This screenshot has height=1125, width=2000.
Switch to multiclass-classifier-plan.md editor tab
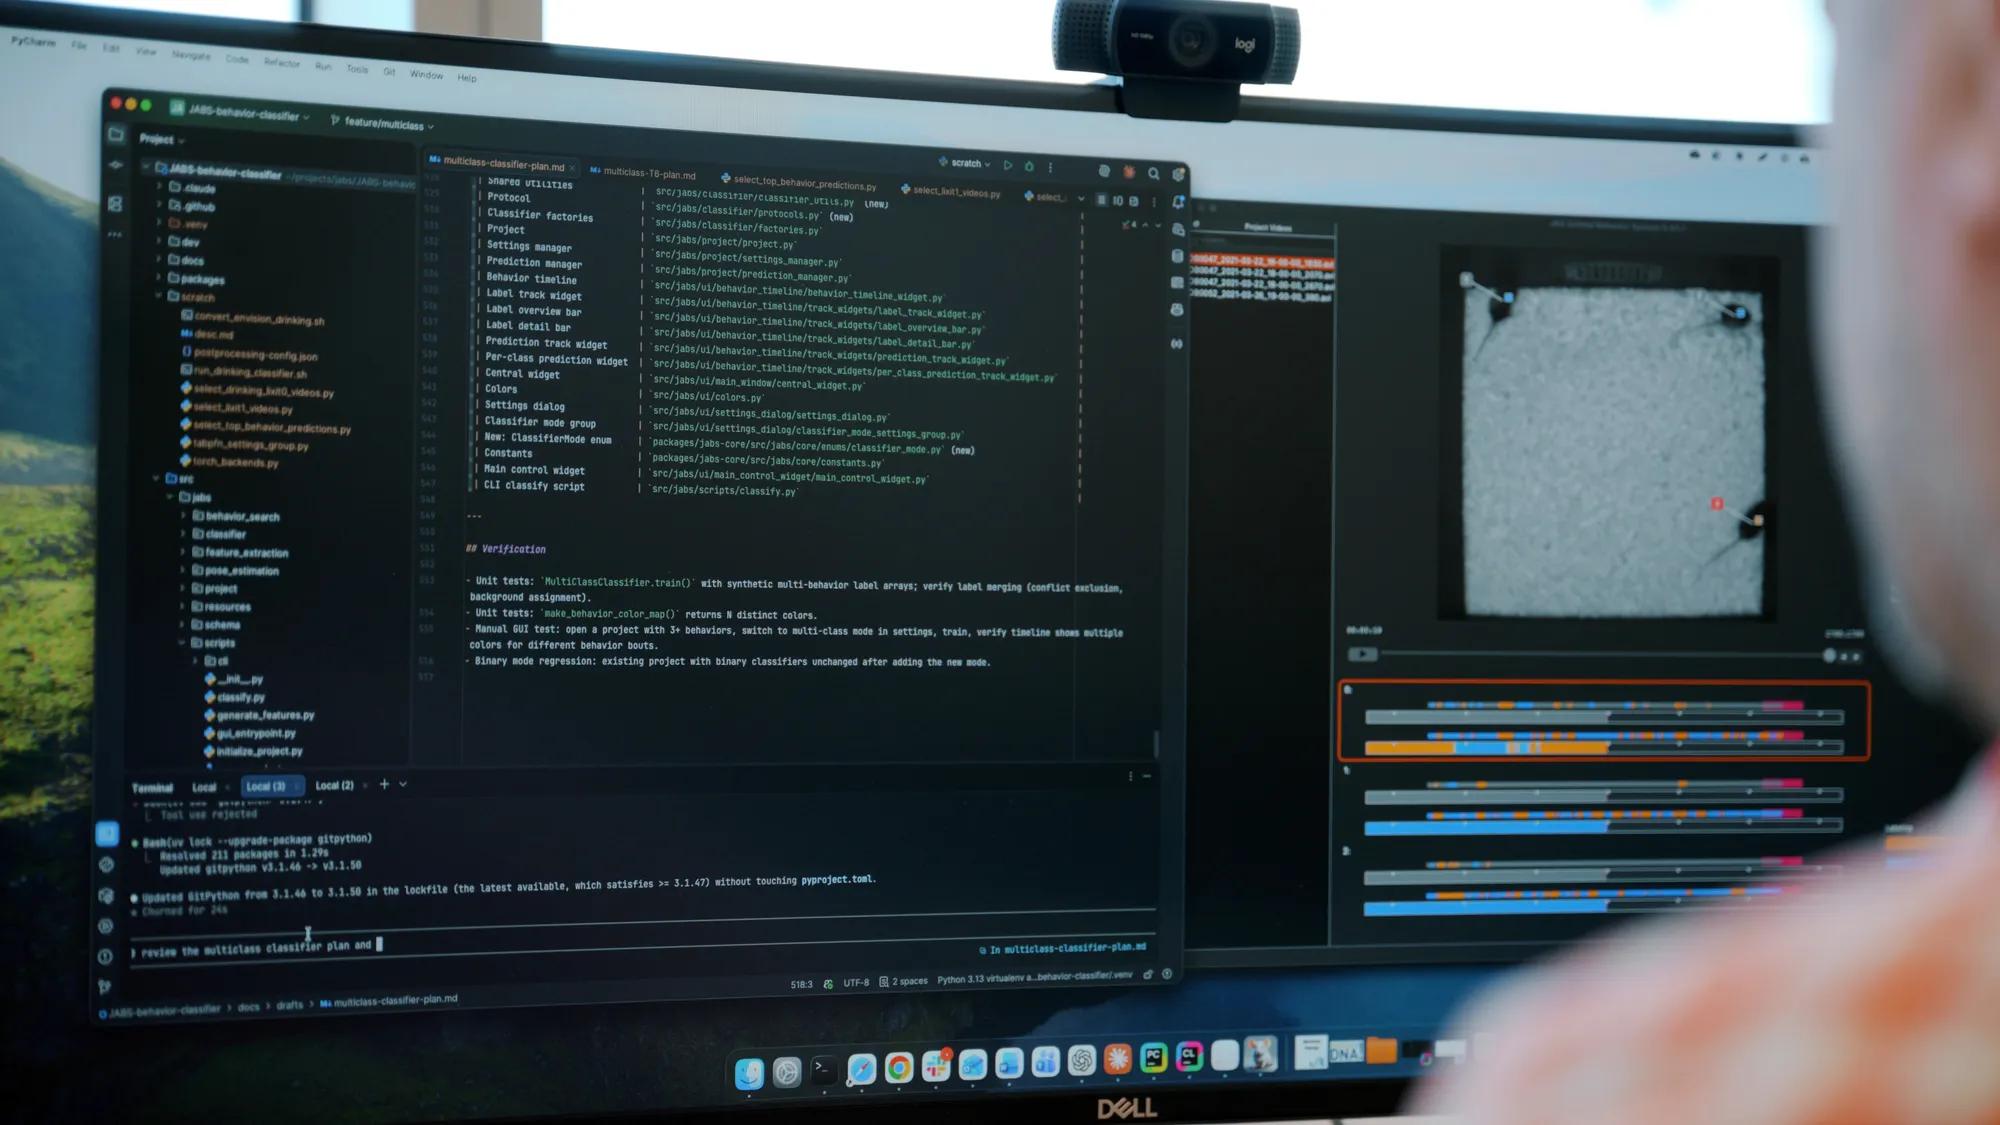coord(503,164)
